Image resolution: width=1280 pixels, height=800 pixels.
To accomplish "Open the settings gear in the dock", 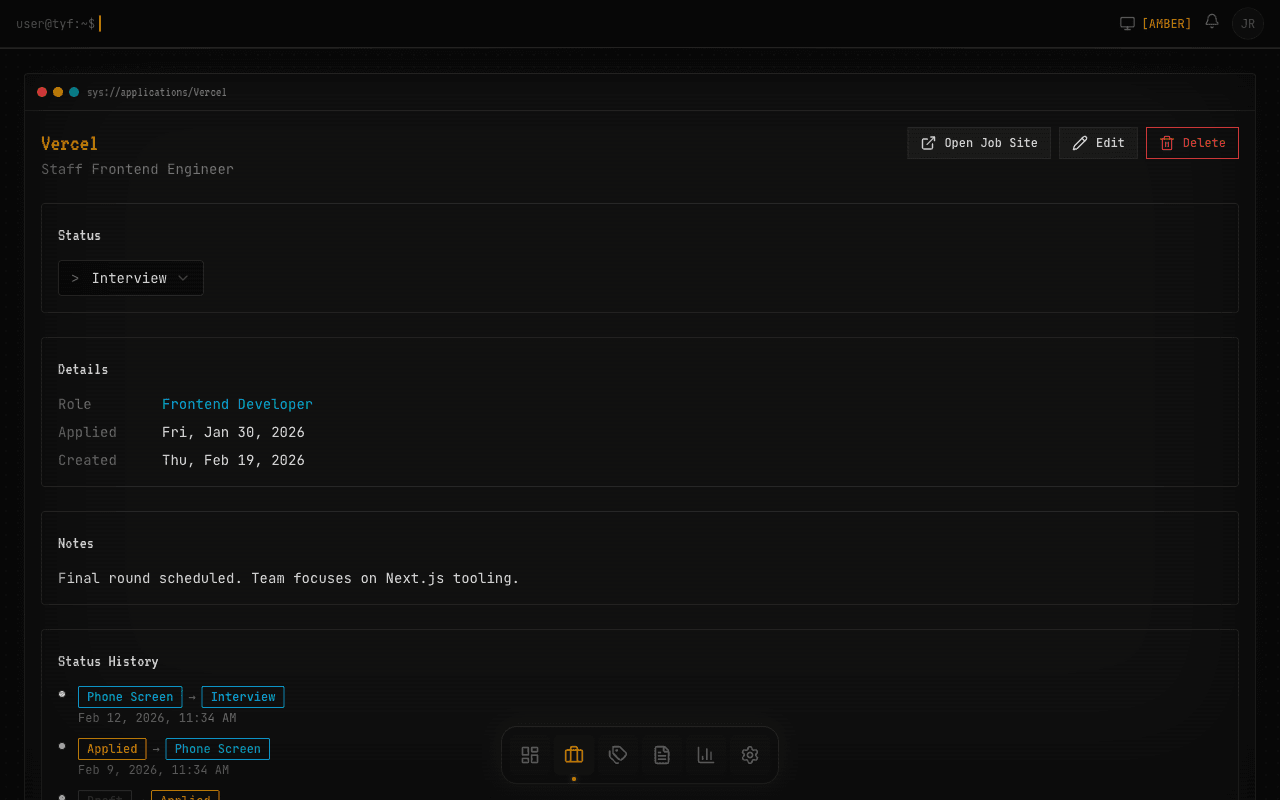I will pyautogui.click(x=750, y=755).
